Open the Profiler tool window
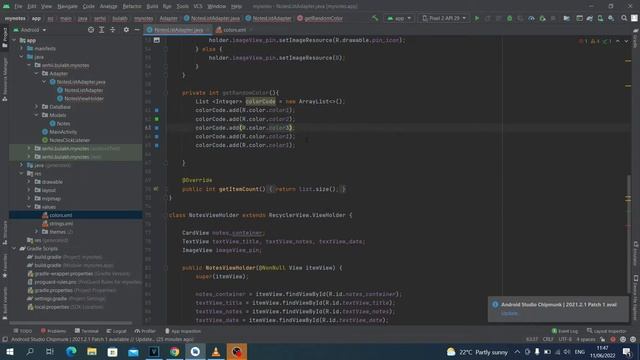The width and height of the screenshot is (640, 360). (145, 331)
